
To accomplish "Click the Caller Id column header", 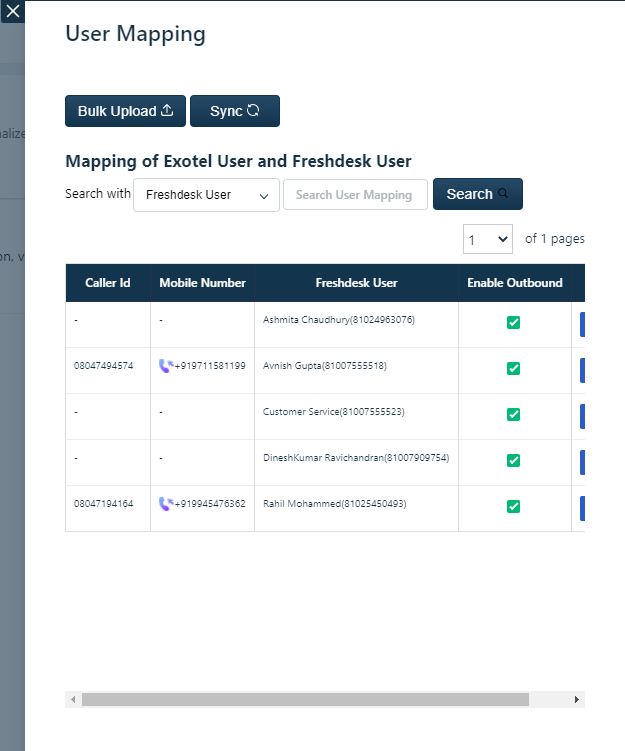I will [x=108, y=283].
